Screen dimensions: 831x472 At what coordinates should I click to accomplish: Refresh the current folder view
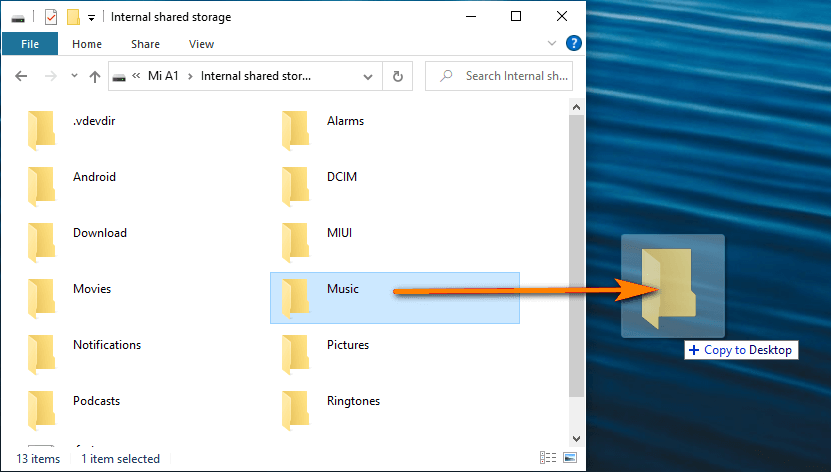pyautogui.click(x=397, y=76)
